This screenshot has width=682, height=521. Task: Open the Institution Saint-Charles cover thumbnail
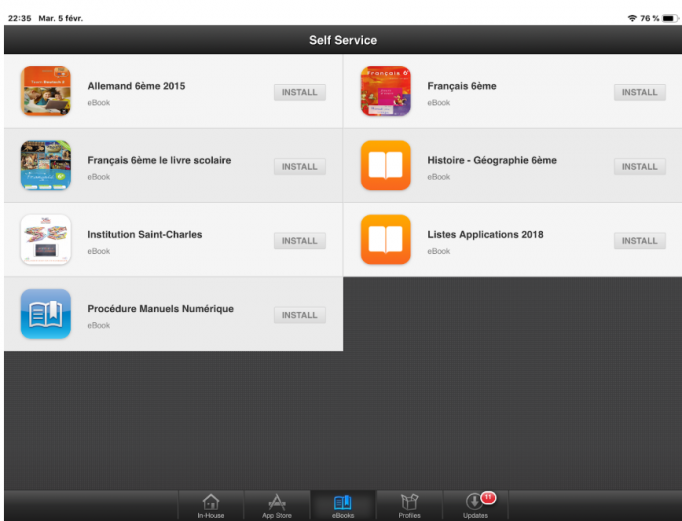click(46, 240)
